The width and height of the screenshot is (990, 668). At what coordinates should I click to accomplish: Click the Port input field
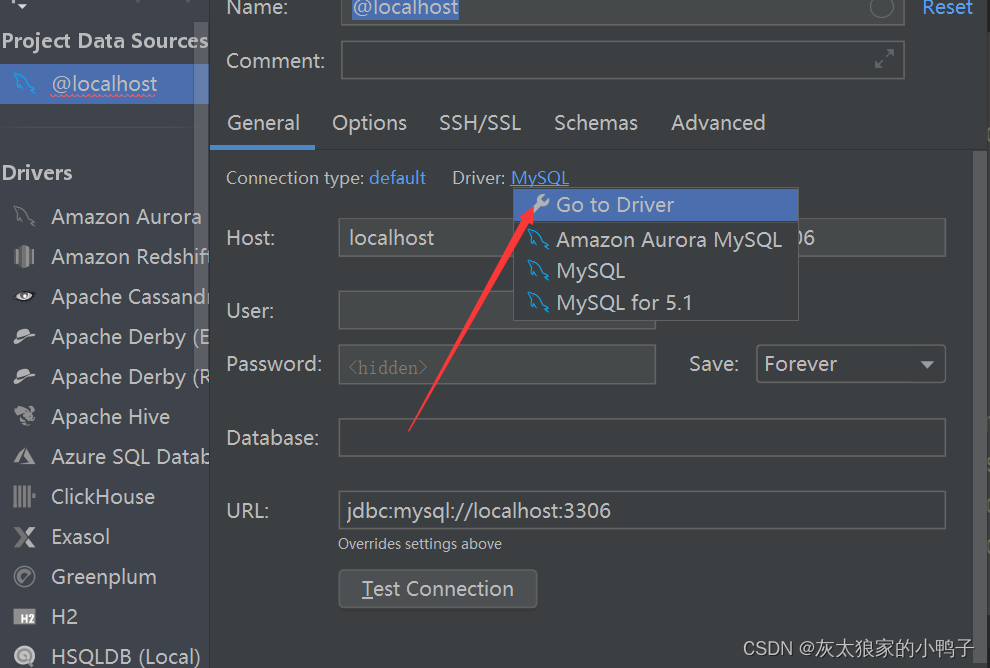[x=871, y=237]
